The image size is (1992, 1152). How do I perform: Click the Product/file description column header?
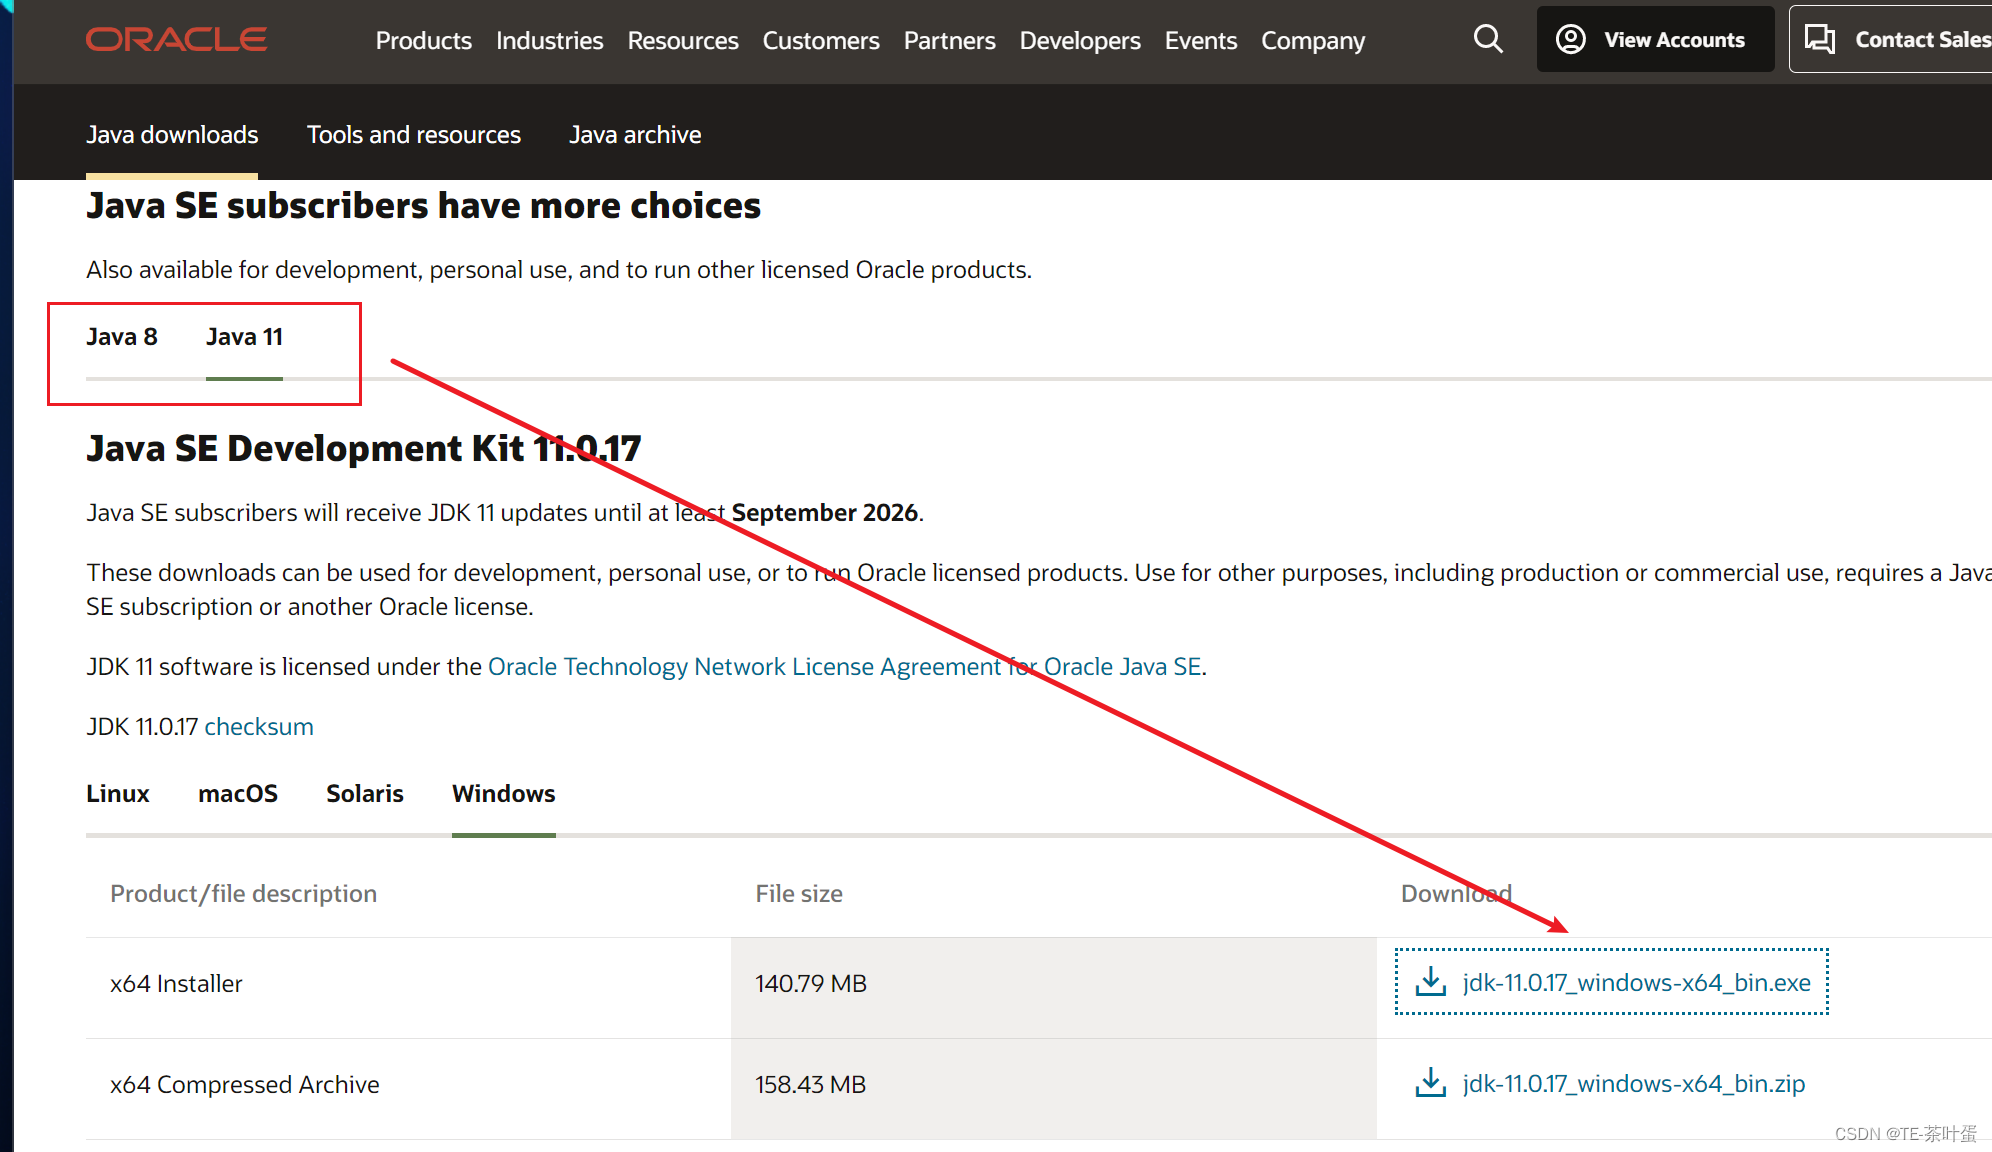(x=244, y=893)
